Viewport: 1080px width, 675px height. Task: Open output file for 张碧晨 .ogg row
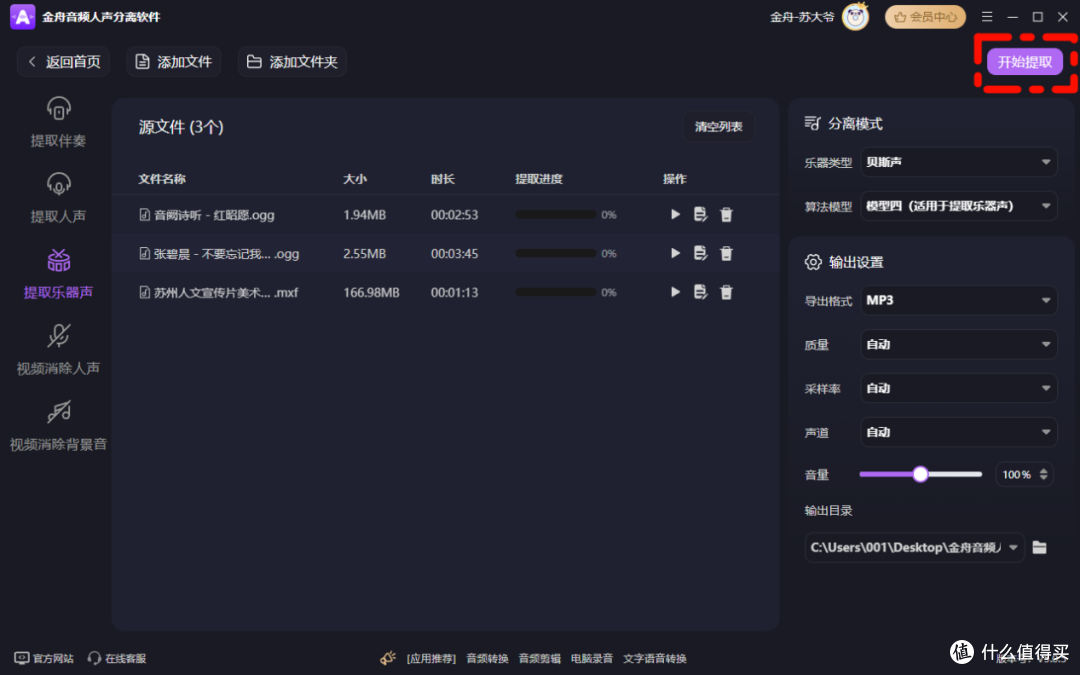700,253
